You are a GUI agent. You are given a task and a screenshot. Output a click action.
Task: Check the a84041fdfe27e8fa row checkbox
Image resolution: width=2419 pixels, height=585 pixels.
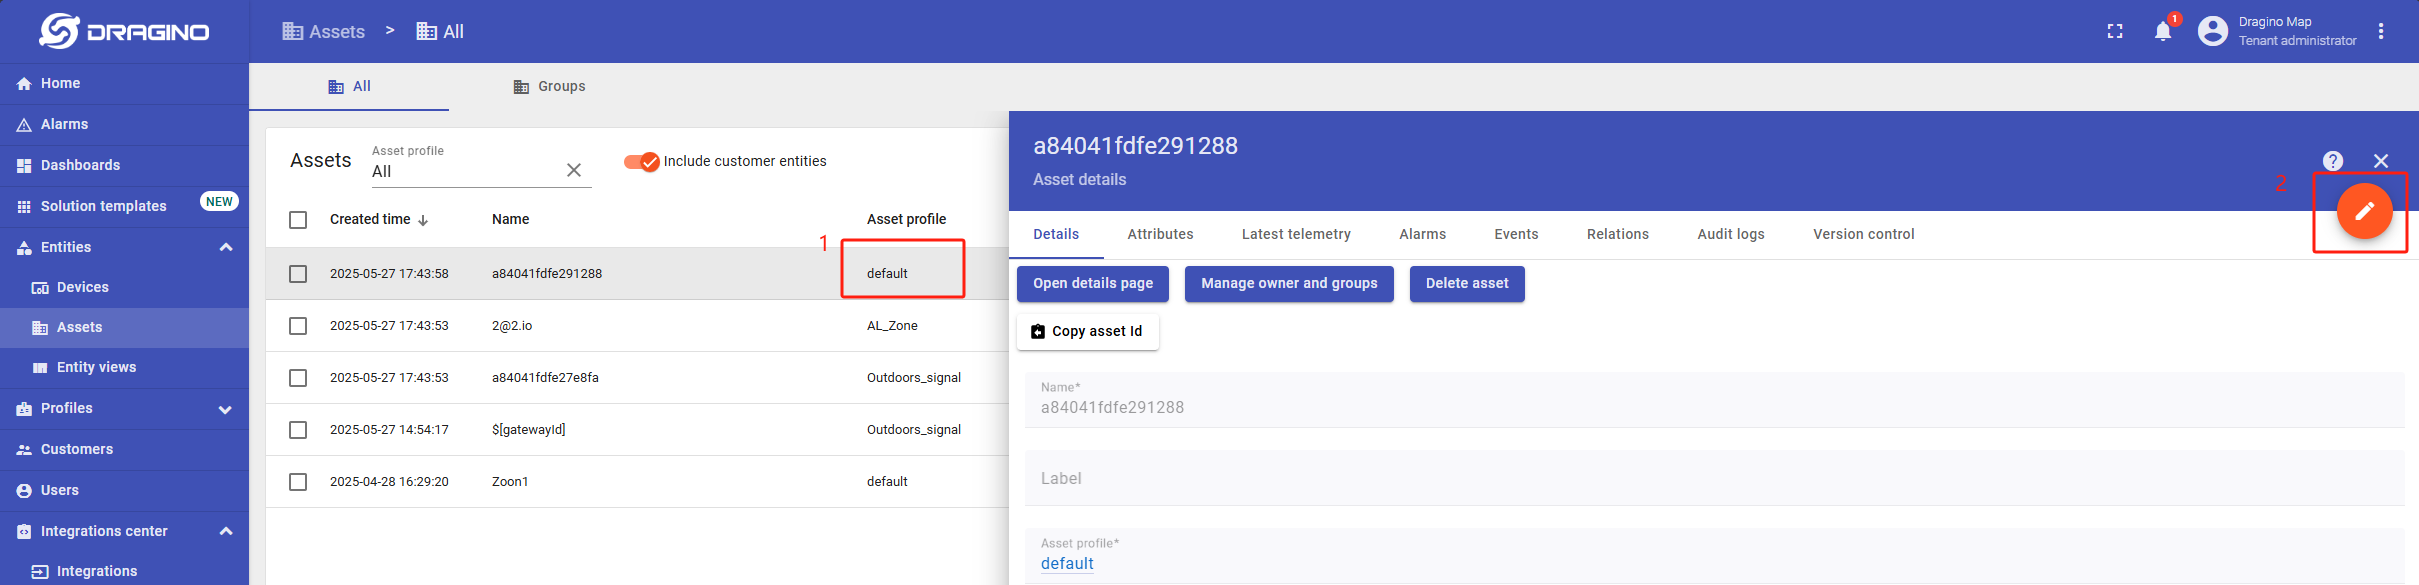(298, 378)
